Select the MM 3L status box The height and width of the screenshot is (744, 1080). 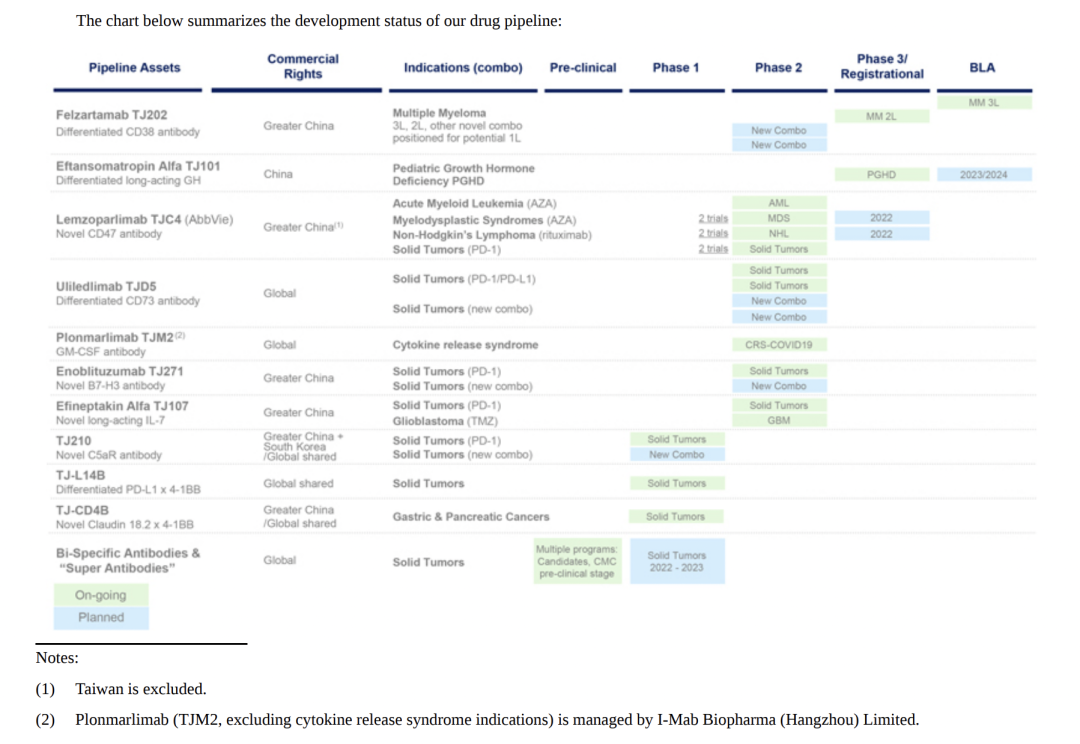983,102
